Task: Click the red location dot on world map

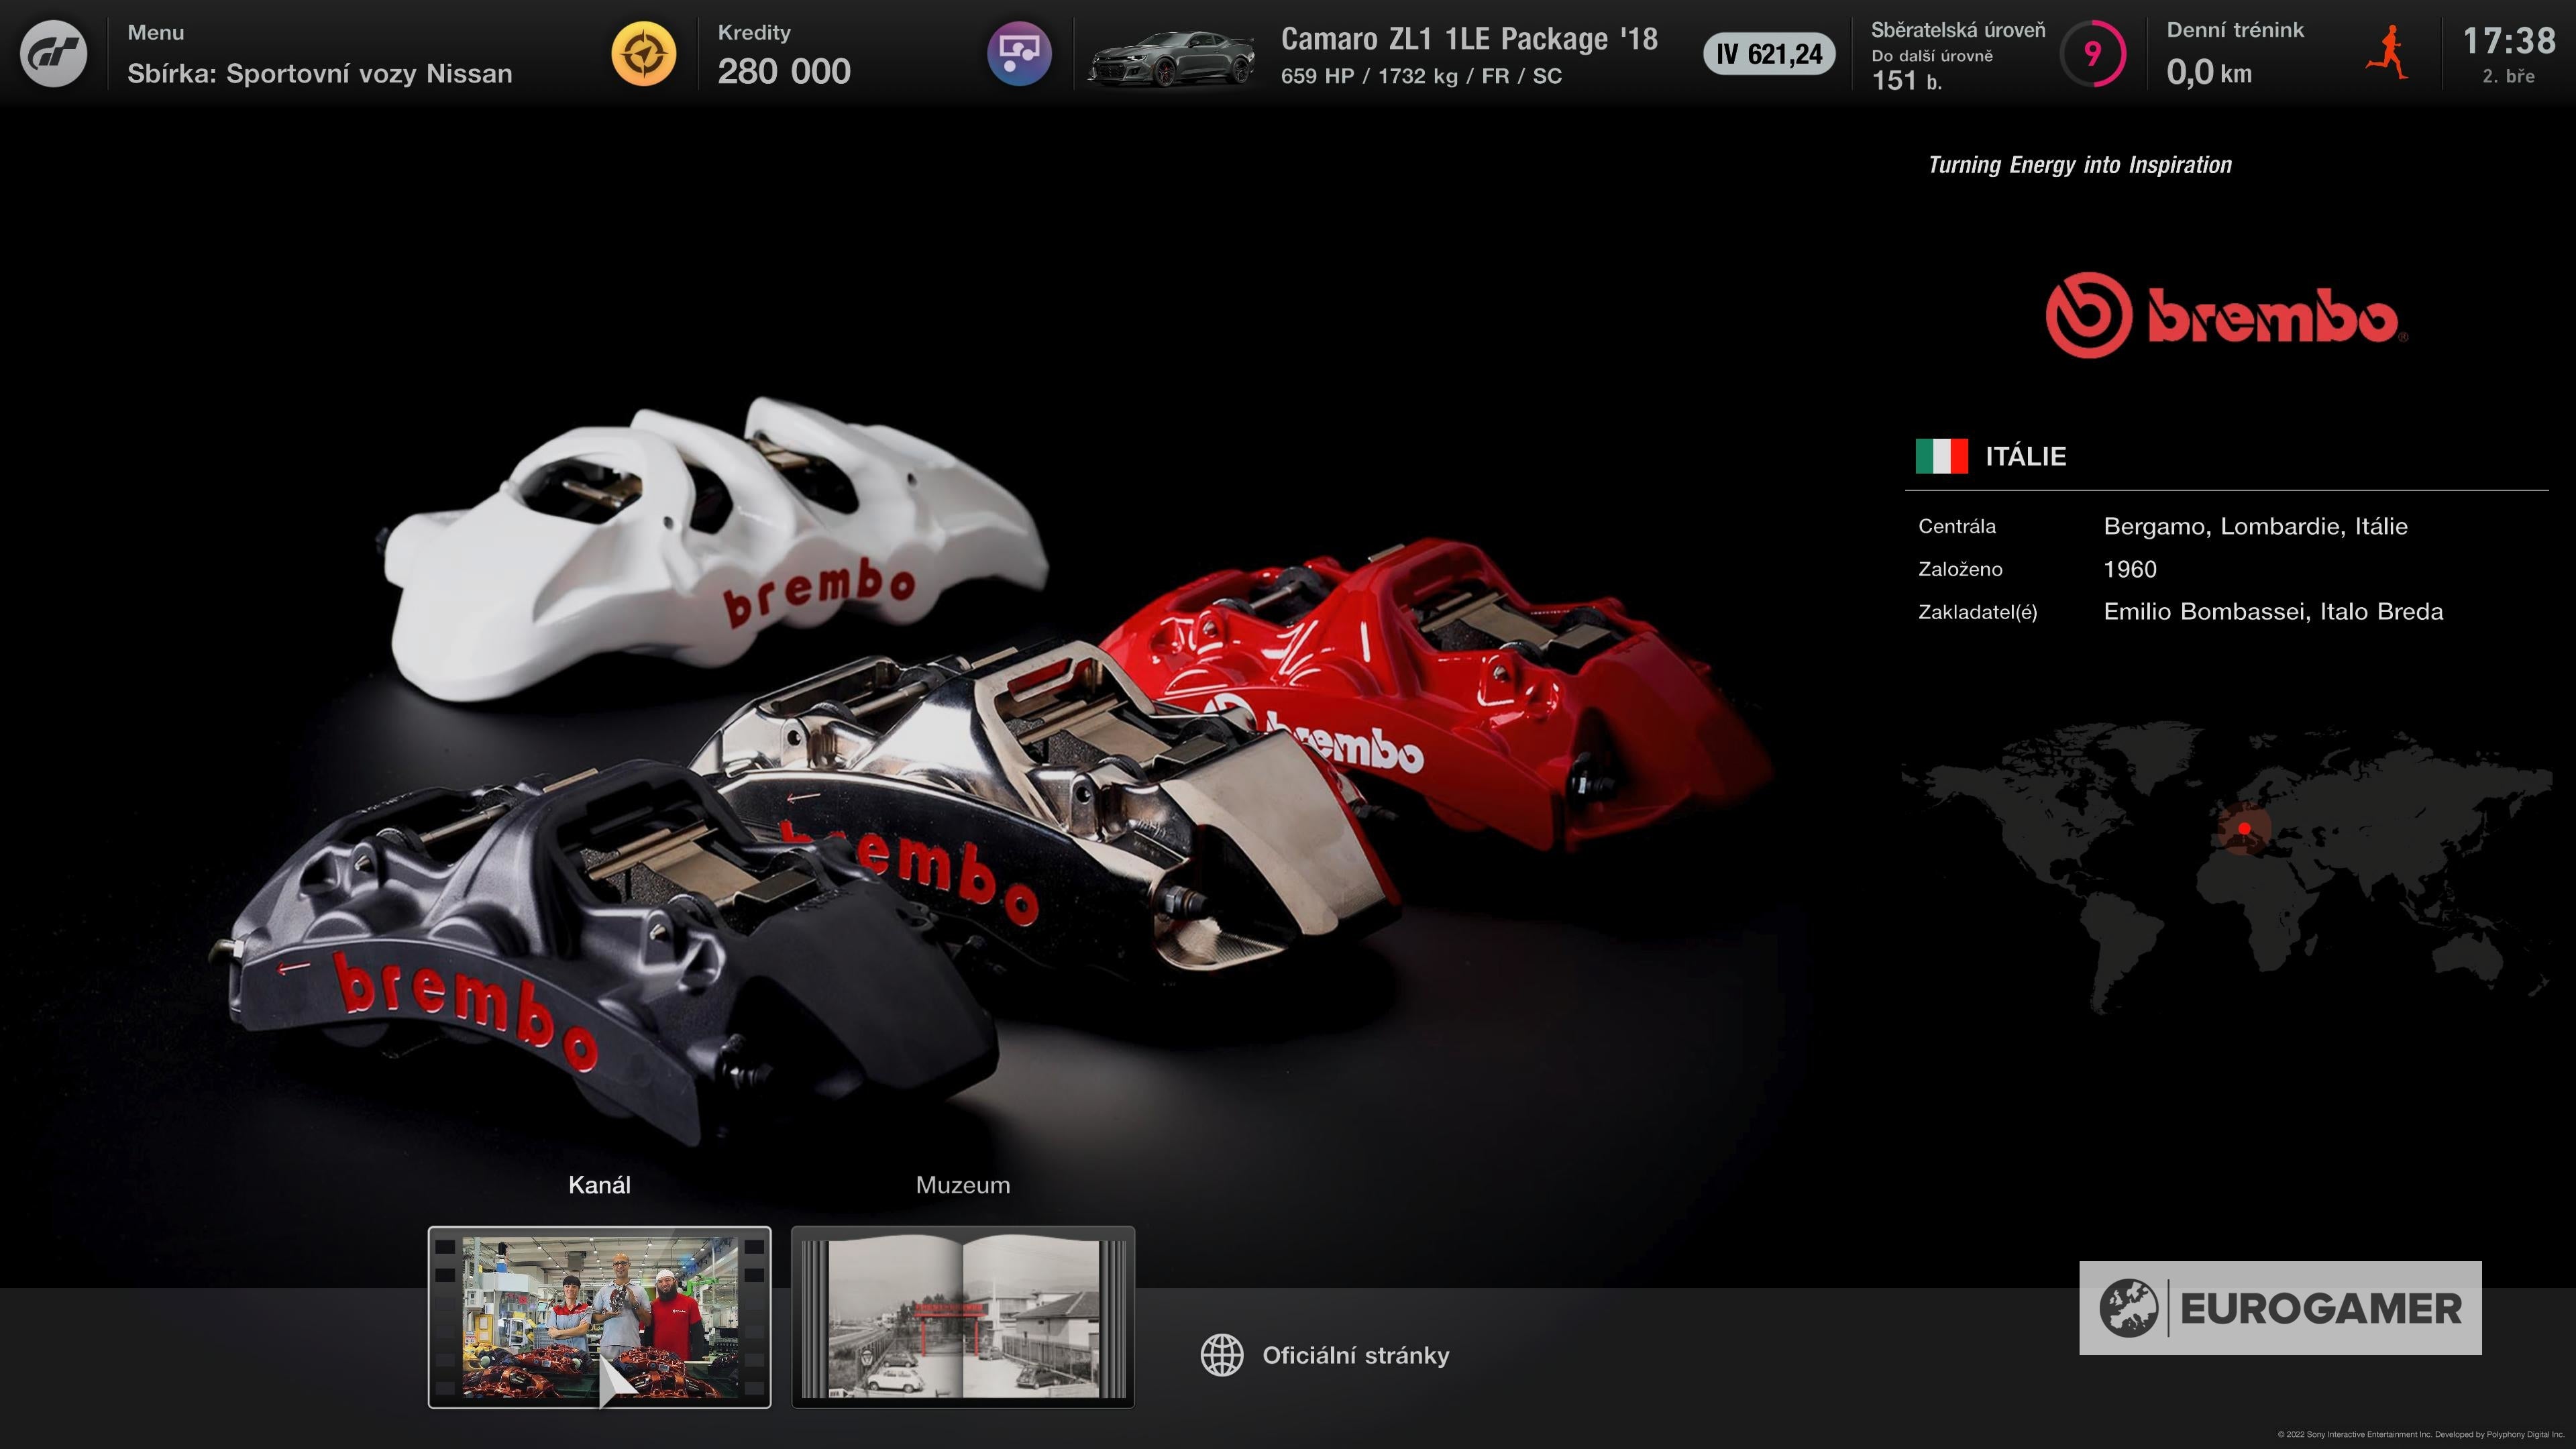Action: click(2244, 828)
